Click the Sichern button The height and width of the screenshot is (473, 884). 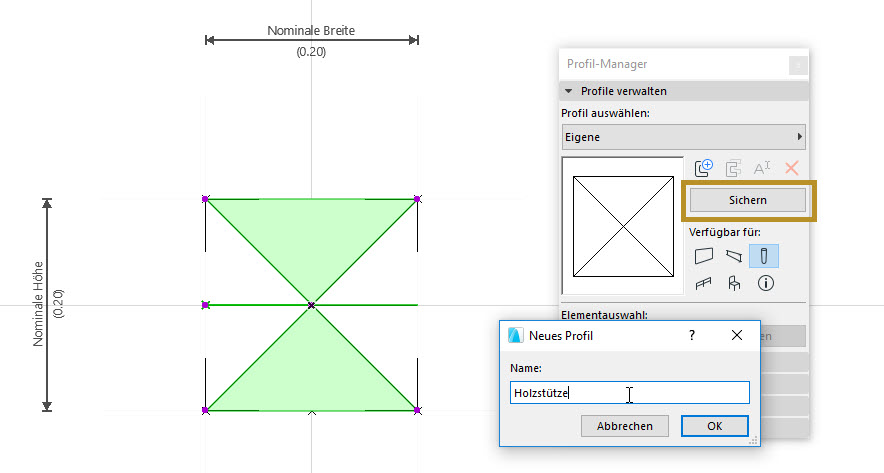point(748,200)
